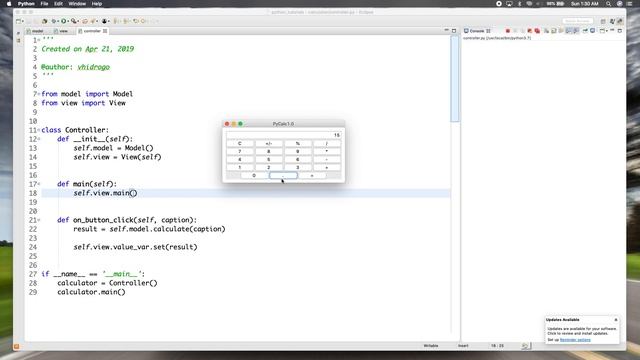Click the 8 key in PyCalc
The image size is (640, 360).
(x=269, y=151)
